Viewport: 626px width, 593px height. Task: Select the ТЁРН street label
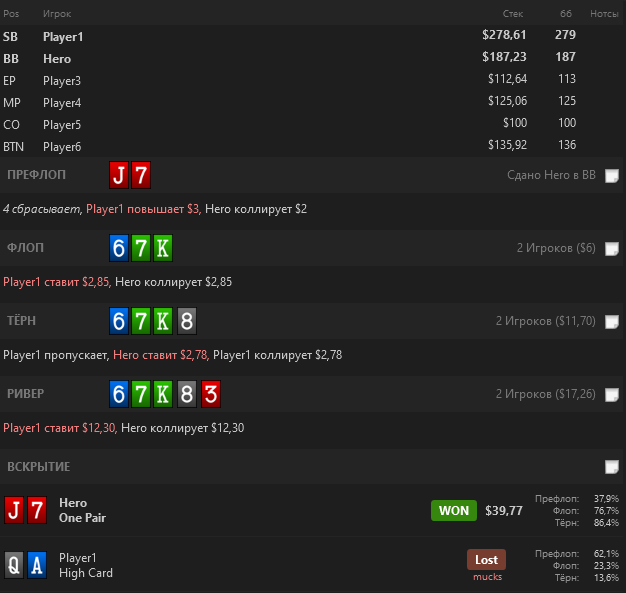click(22, 321)
